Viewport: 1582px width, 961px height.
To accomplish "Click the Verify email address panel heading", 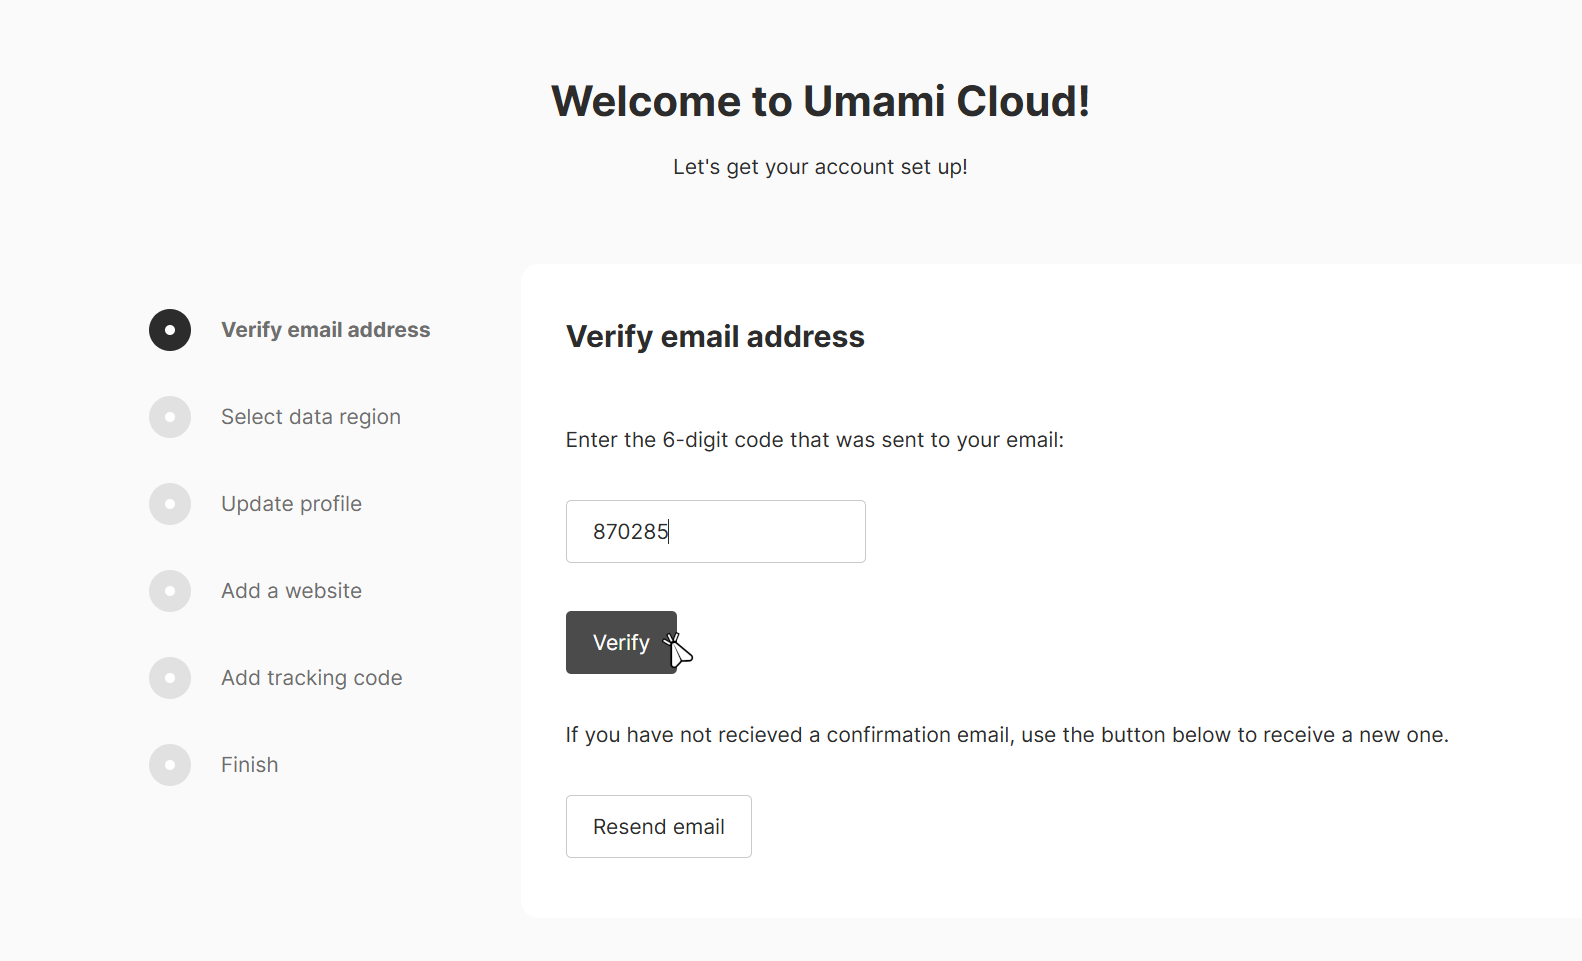I will [x=715, y=337].
